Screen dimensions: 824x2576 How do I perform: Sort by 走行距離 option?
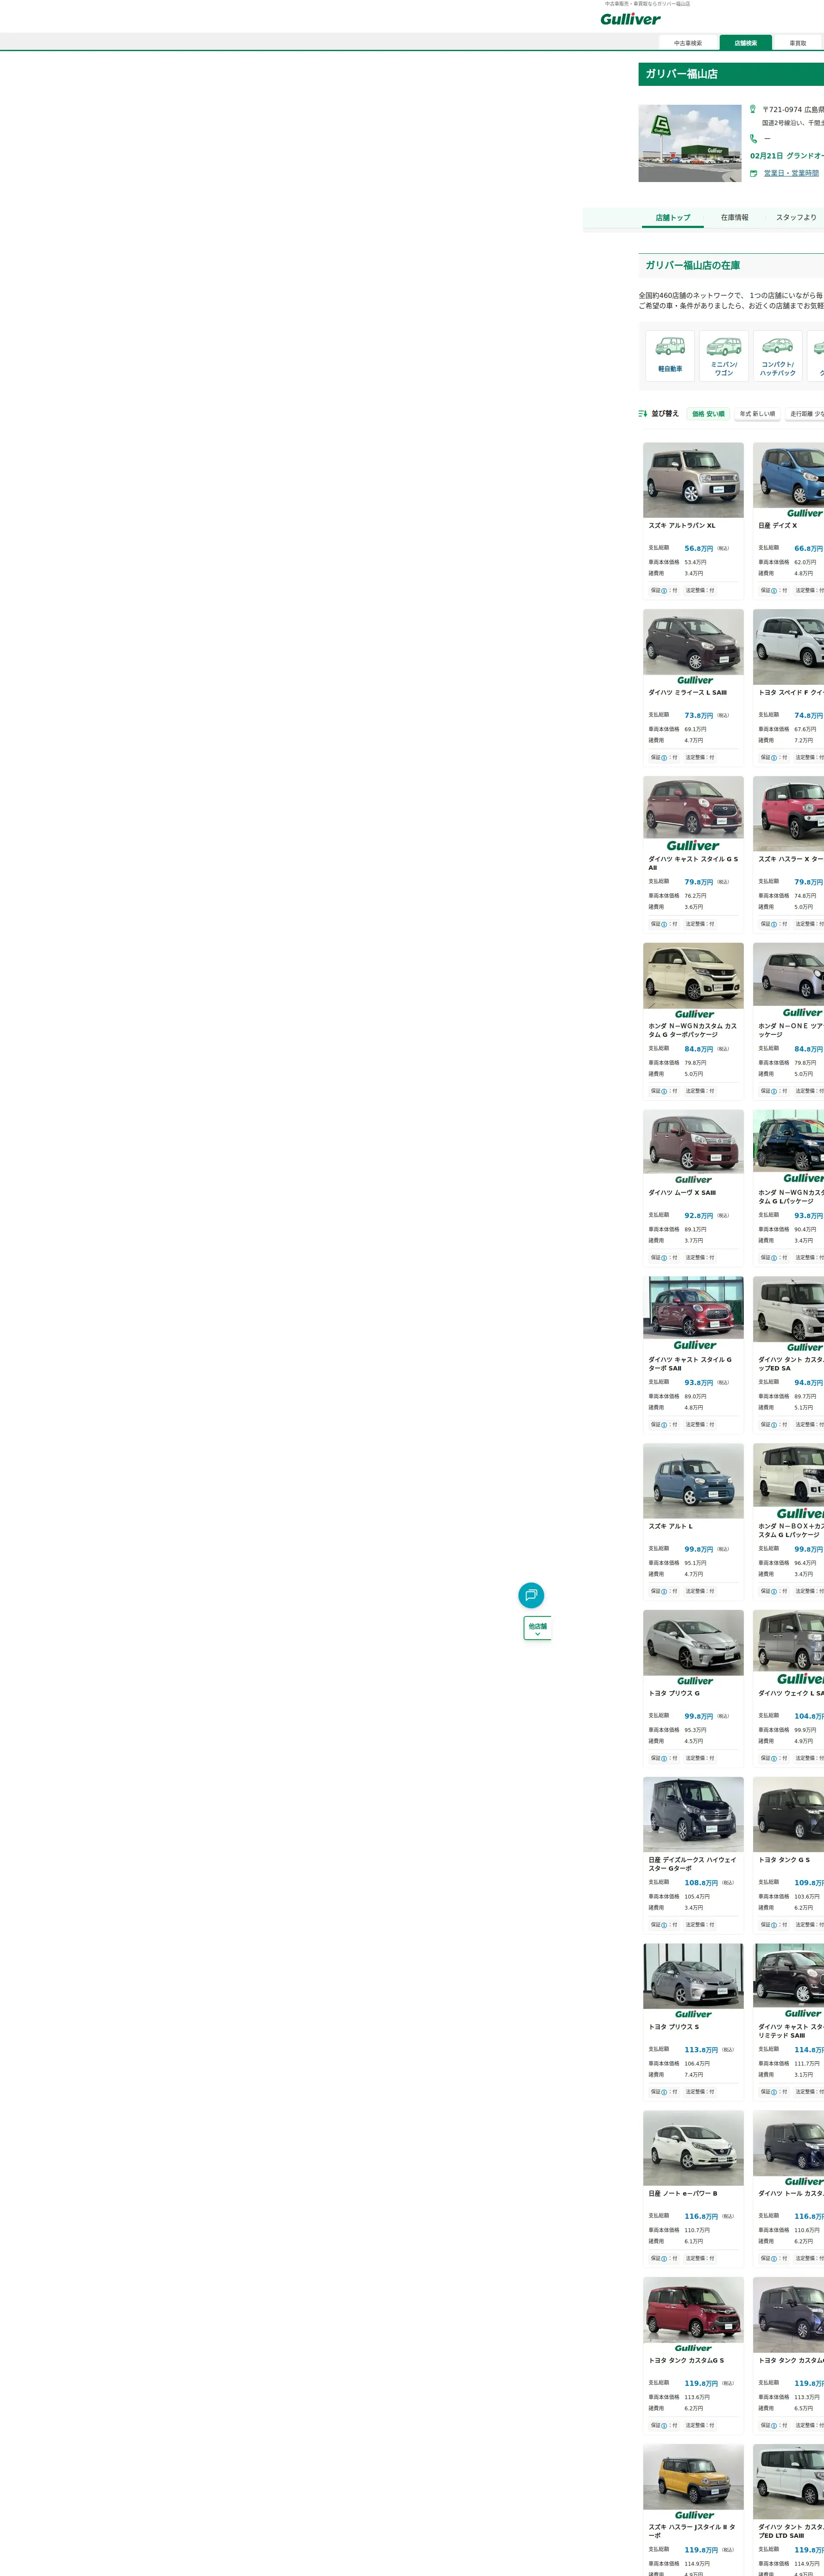point(805,414)
